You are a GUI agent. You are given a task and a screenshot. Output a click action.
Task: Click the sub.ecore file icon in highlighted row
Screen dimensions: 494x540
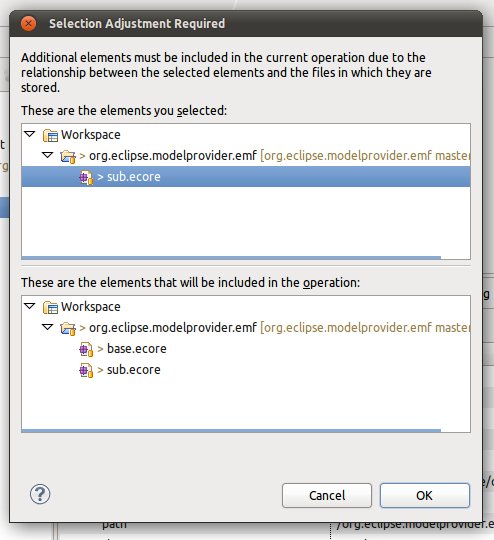tap(86, 177)
